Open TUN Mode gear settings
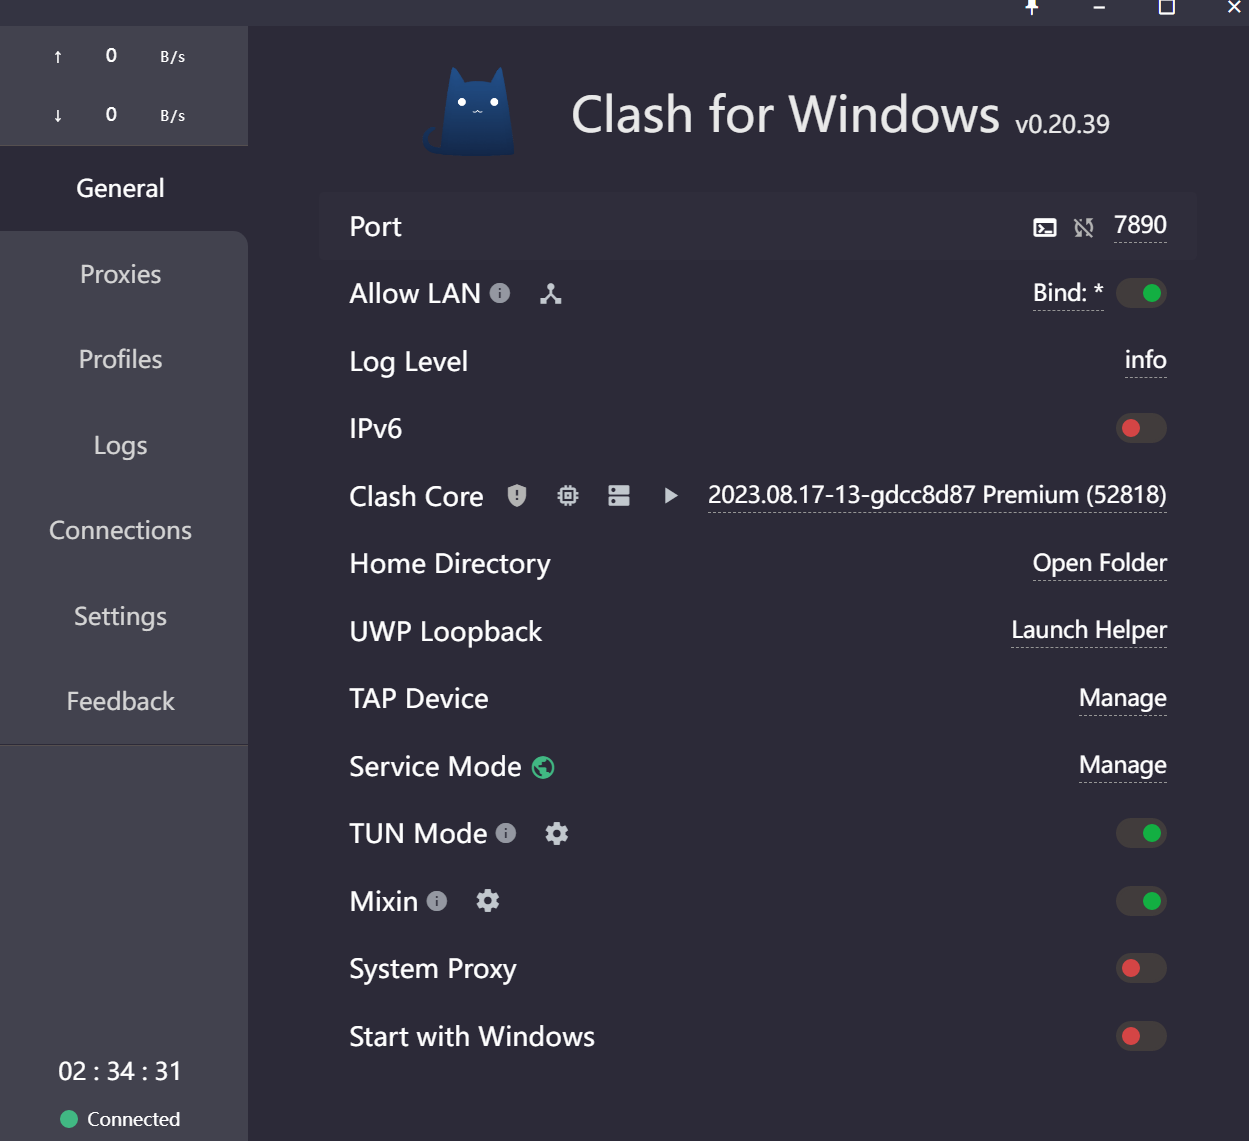The image size is (1249, 1141). [x=557, y=833]
